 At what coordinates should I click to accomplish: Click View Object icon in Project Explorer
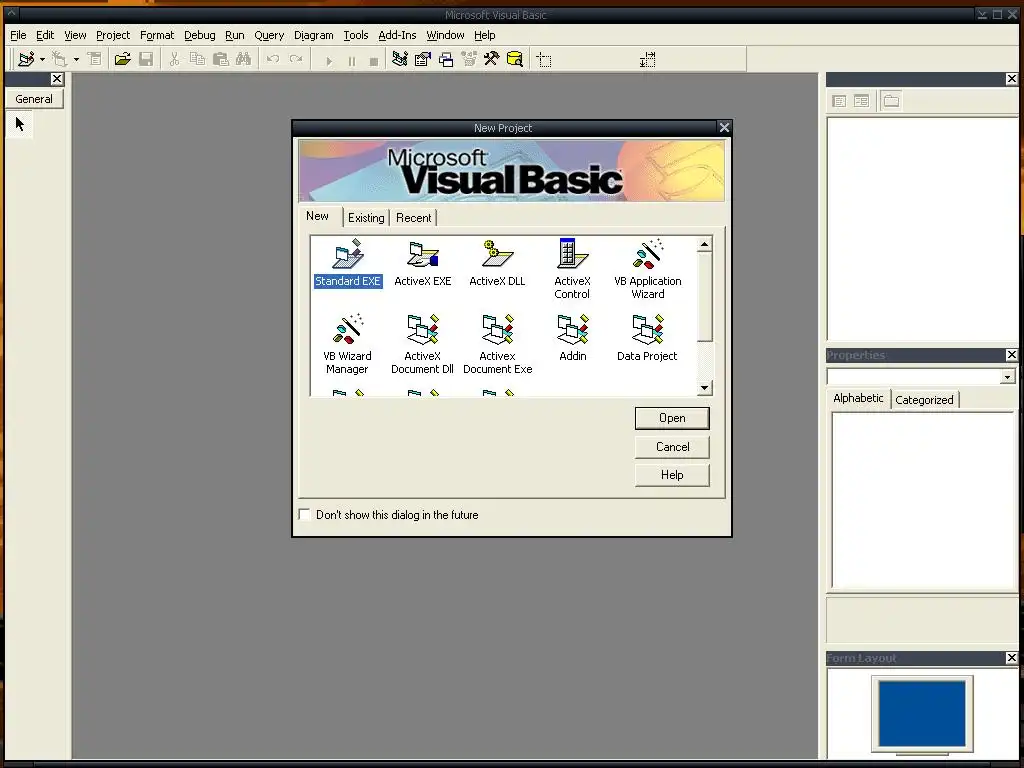(x=861, y=101)
